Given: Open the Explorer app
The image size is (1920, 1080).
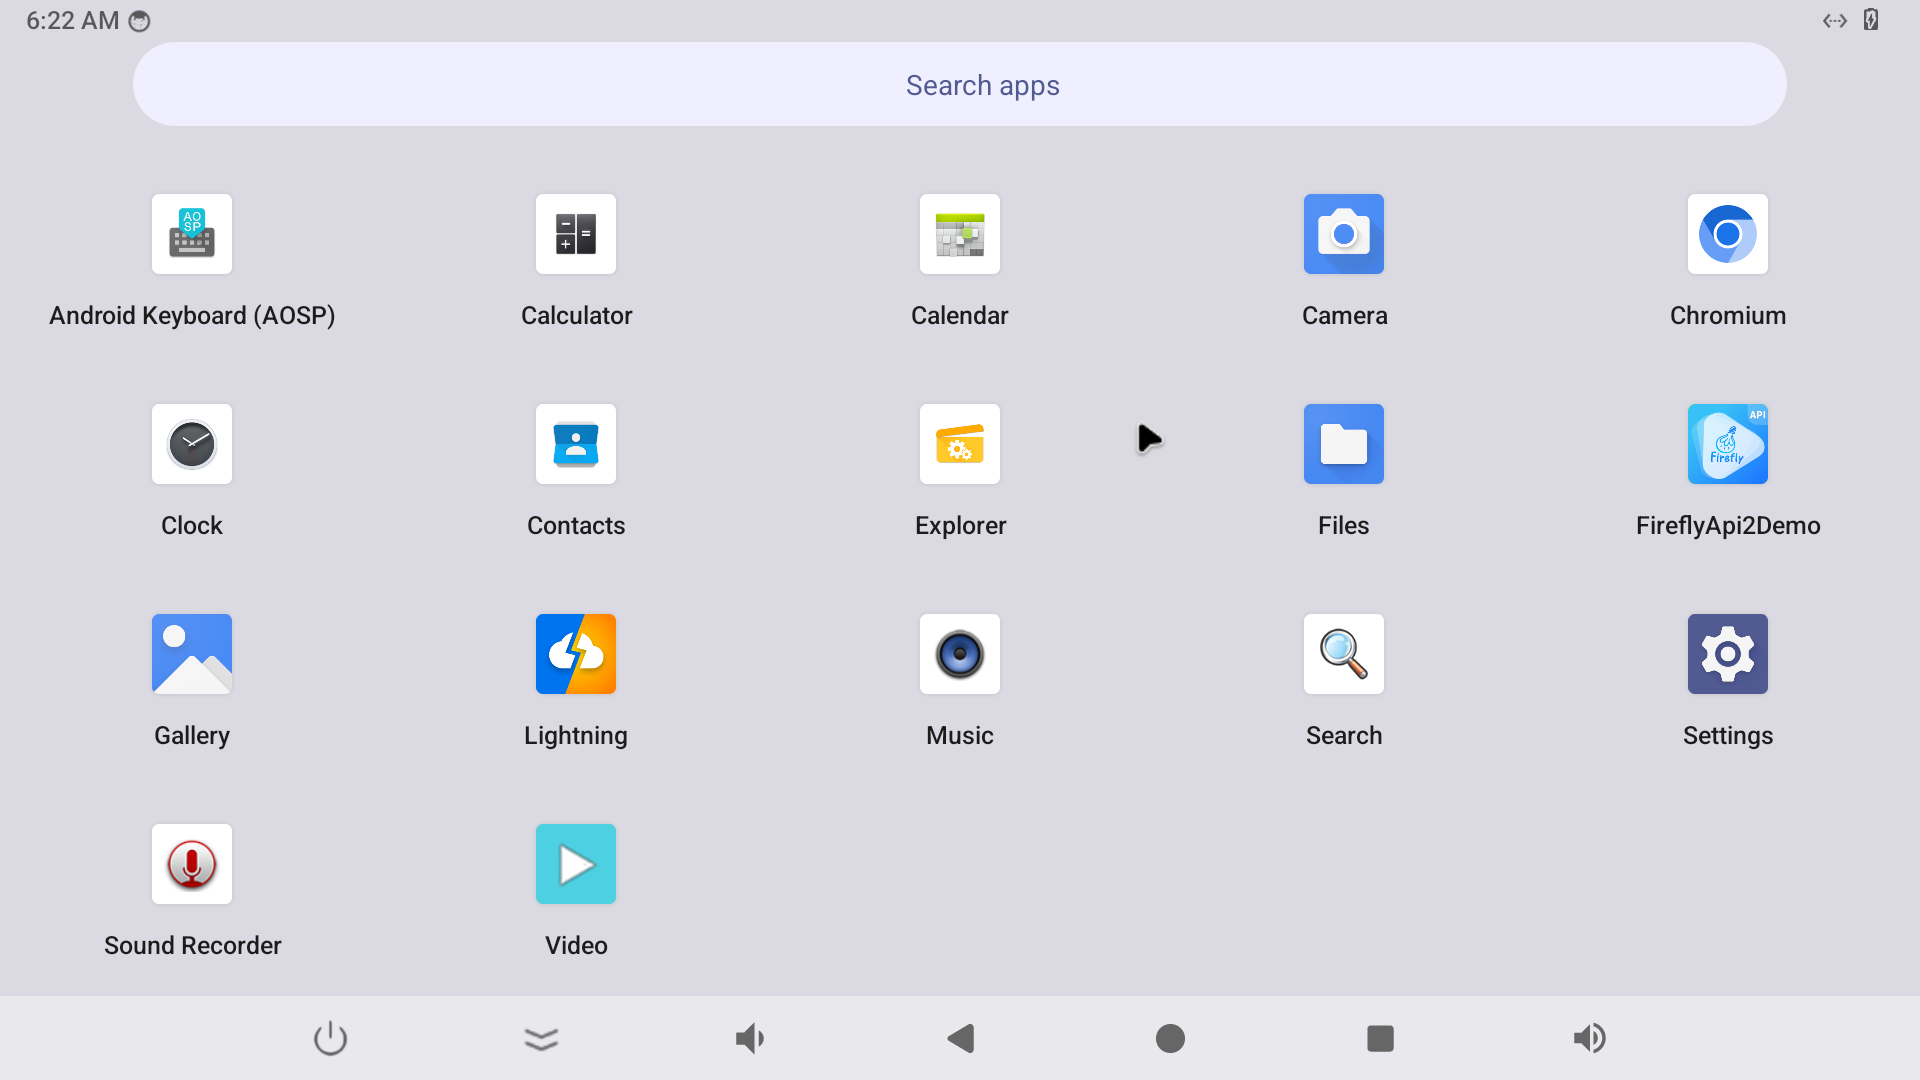Looking at the screenshot, I should point(960,444).
